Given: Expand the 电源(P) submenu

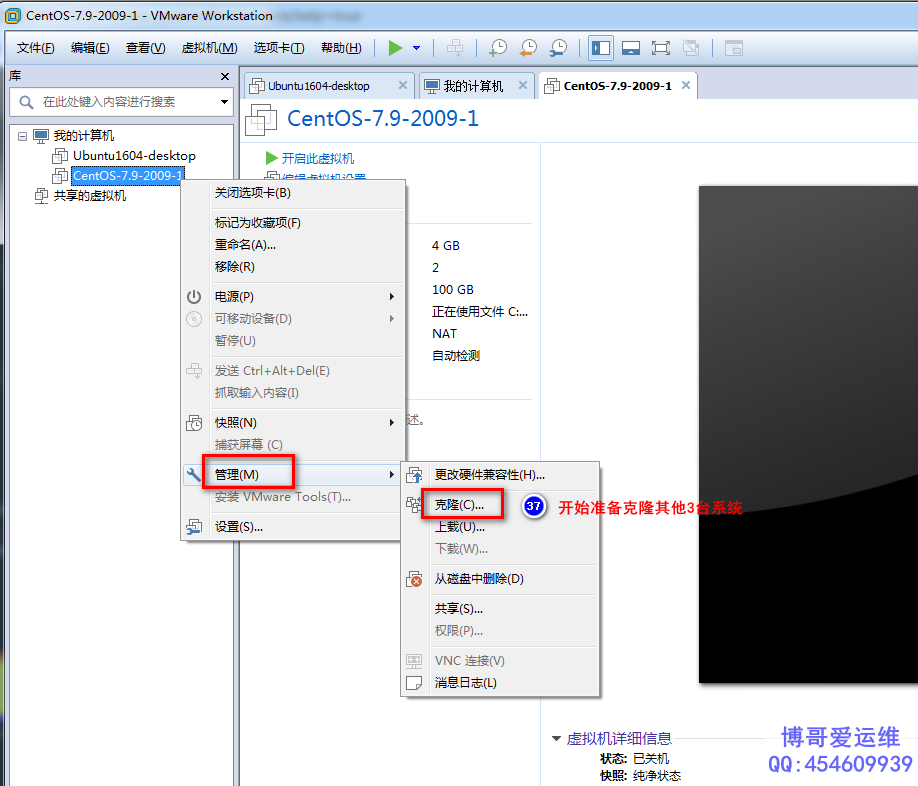Looking at the screenshot, I should [x=293, y=297].
